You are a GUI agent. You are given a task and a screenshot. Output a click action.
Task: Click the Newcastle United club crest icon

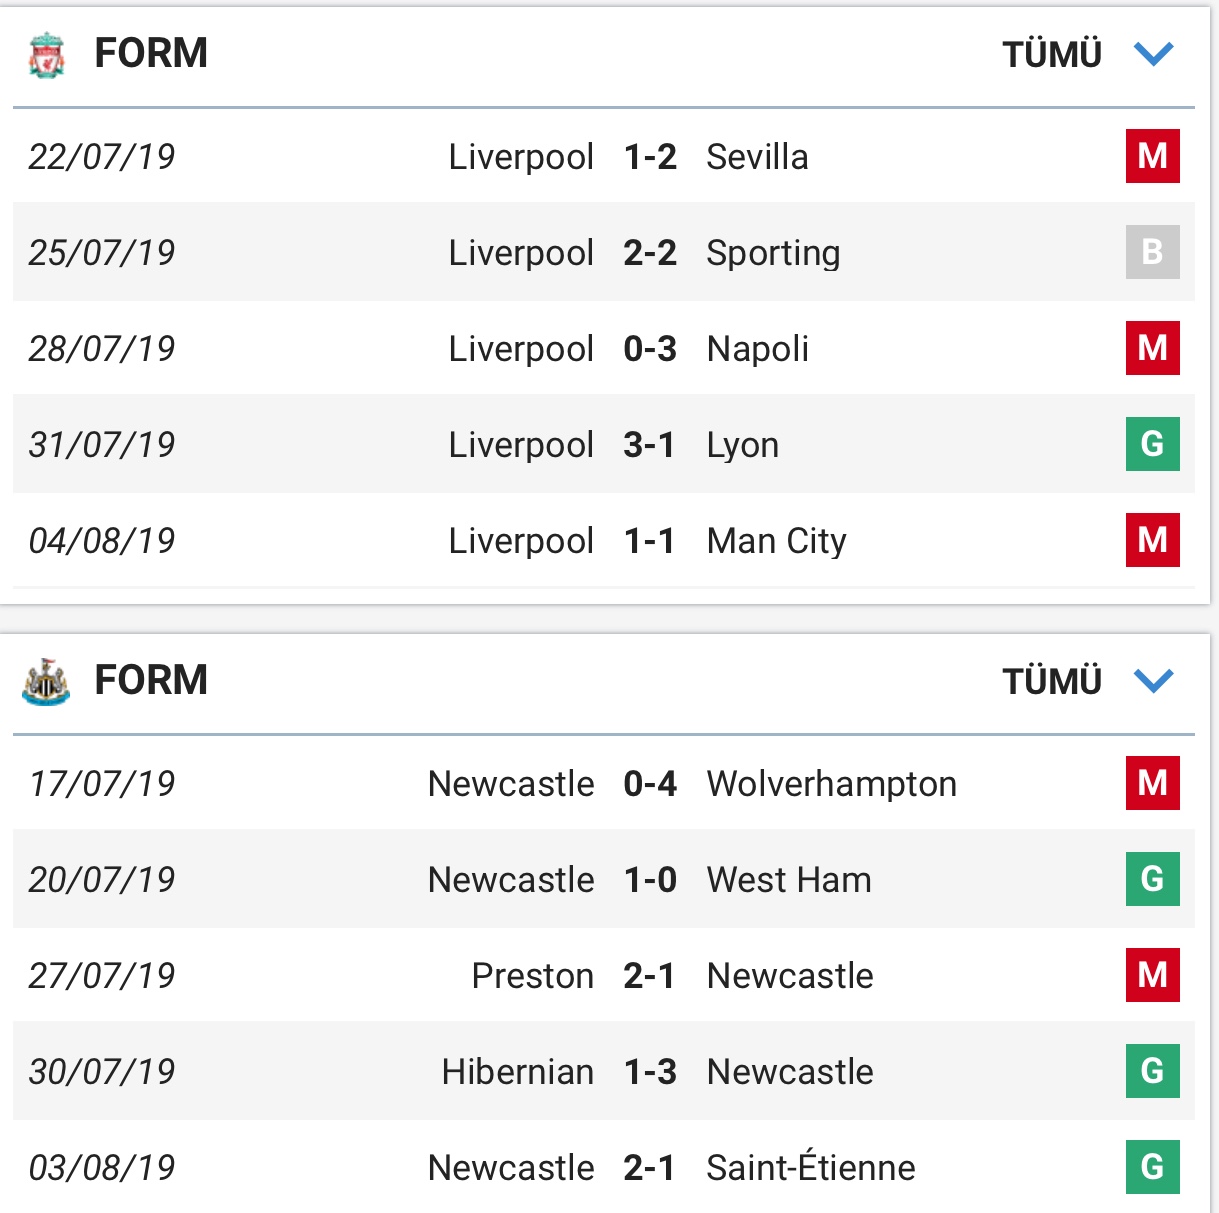tap(44, 680)
